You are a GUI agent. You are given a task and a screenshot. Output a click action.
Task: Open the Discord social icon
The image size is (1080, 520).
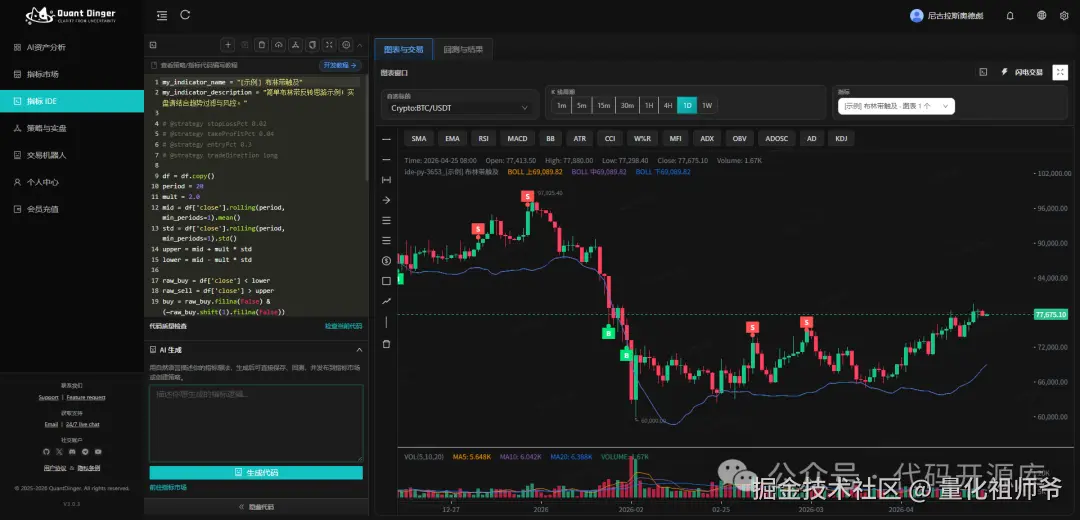pos(72,451)
